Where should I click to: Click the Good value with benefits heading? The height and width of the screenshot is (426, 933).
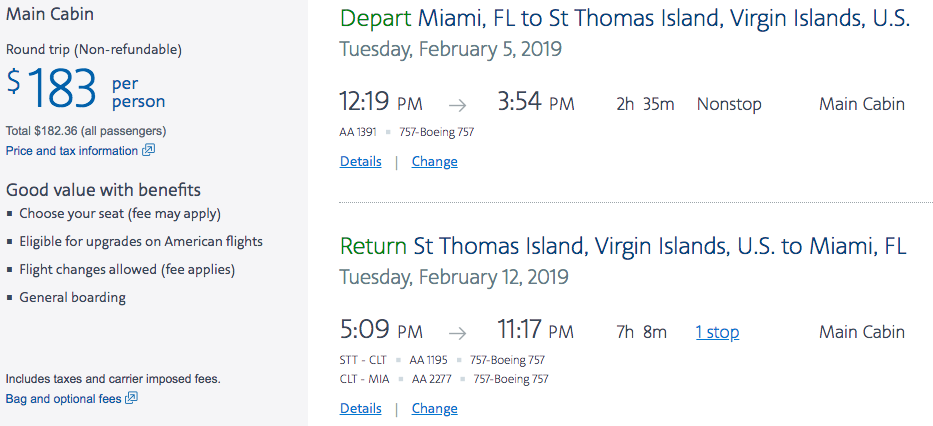click(103, 190)
